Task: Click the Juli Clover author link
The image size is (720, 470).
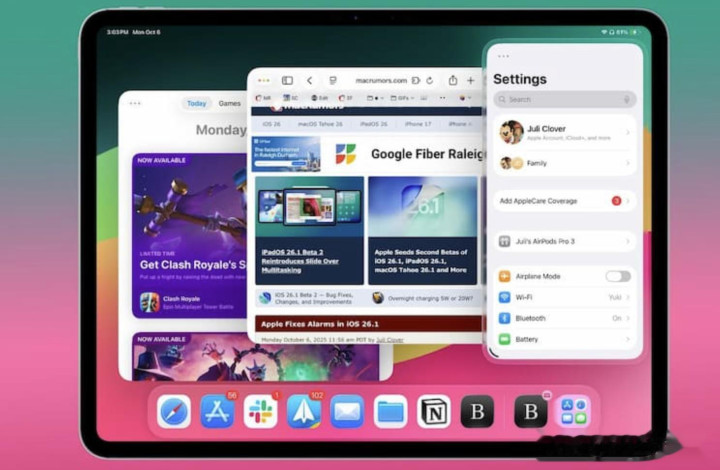Action: click(x=390, y=340)
